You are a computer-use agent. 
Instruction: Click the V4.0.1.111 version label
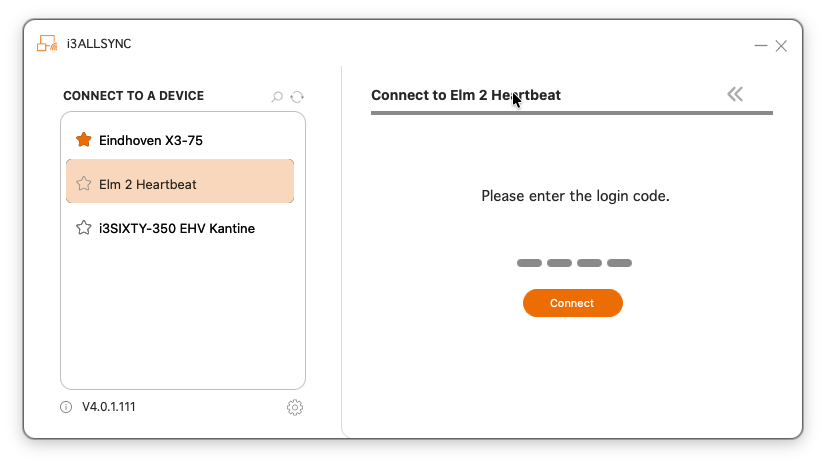tap(108, 407)
